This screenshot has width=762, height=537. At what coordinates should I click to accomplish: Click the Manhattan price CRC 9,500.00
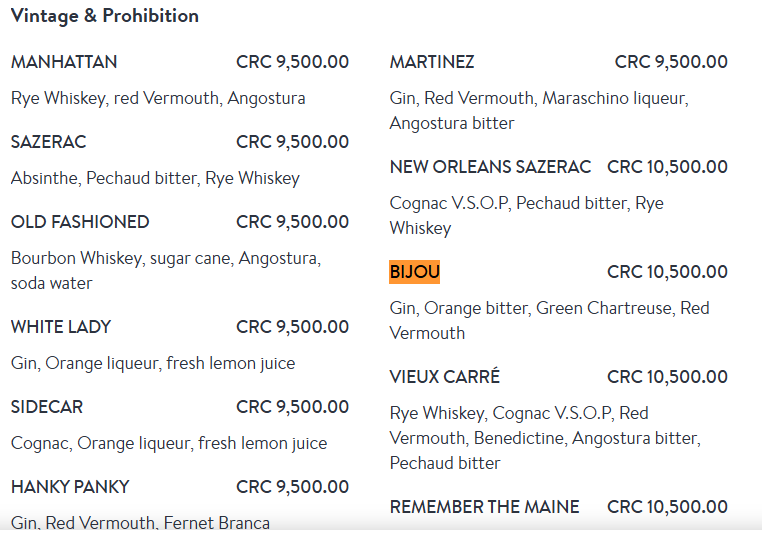pos(292,62)
